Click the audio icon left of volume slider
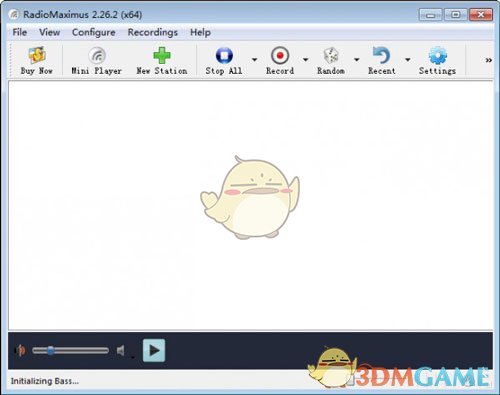The image size is (500, 395). tap(20, 350)
